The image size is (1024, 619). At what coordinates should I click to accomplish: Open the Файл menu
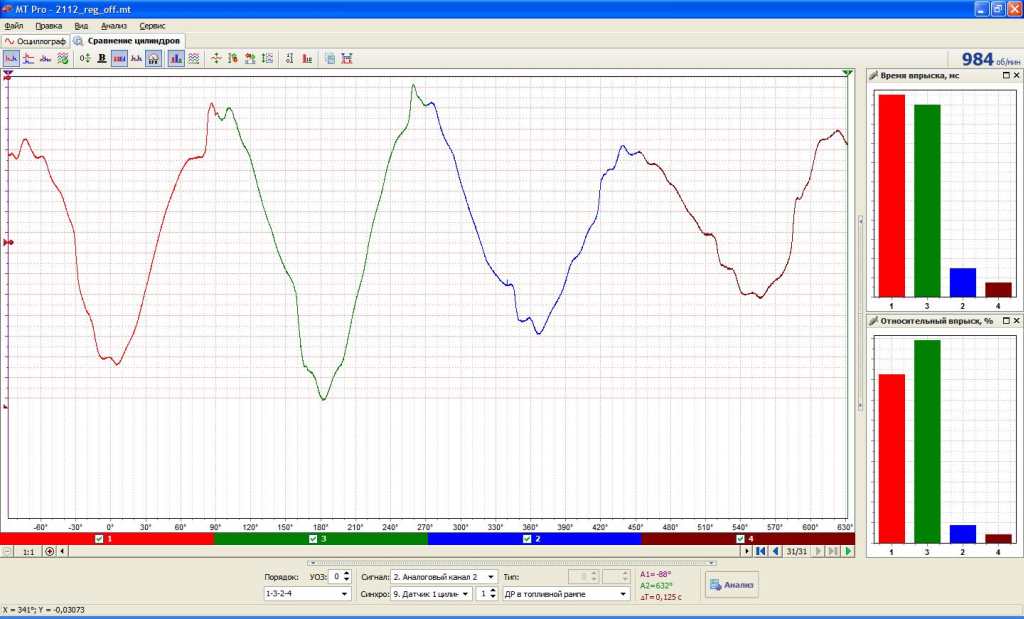tap(14, 26)
